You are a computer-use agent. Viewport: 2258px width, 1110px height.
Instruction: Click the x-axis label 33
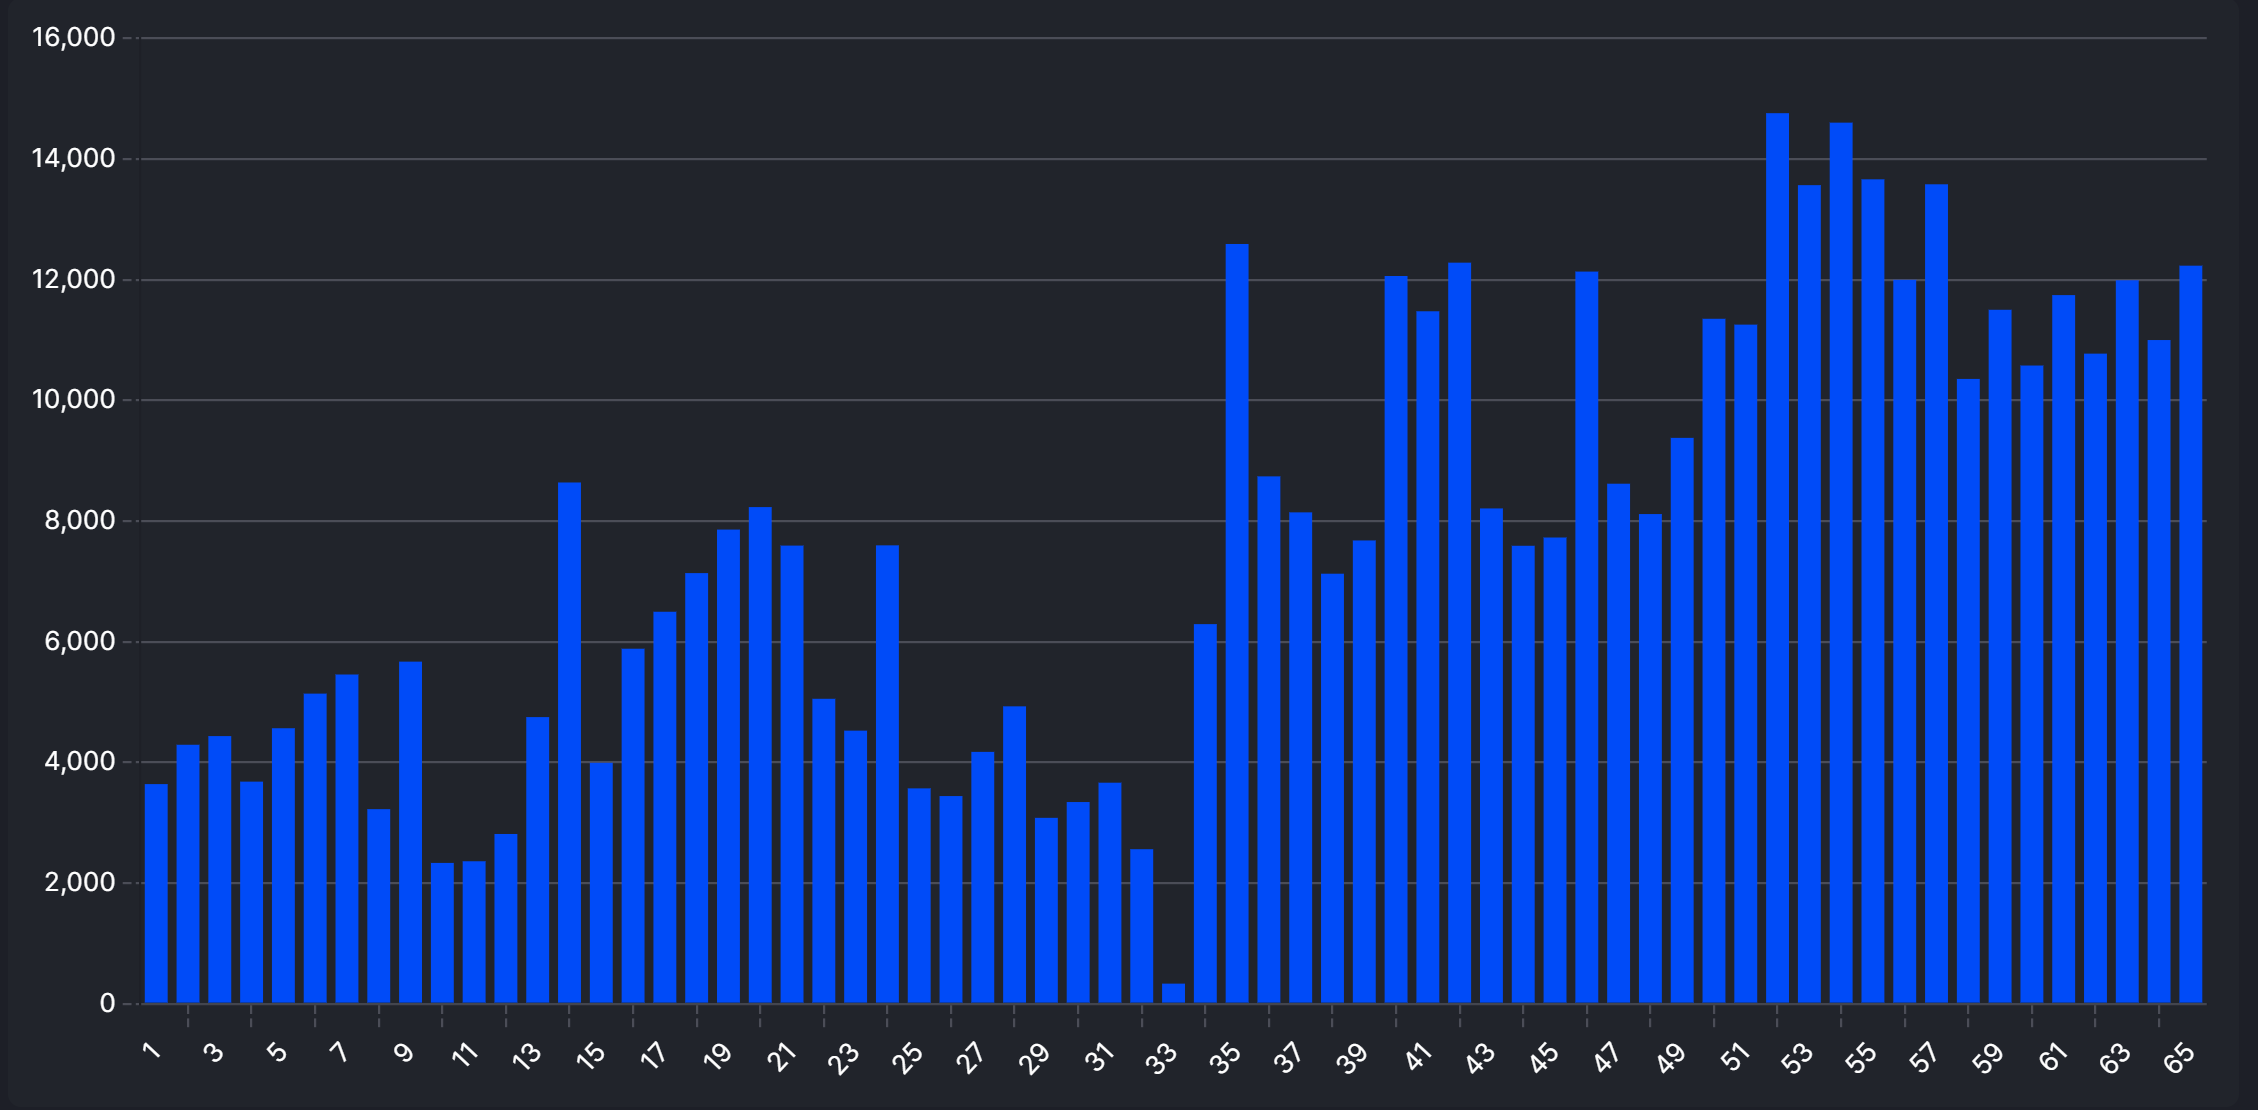tap(1161, 1058)
